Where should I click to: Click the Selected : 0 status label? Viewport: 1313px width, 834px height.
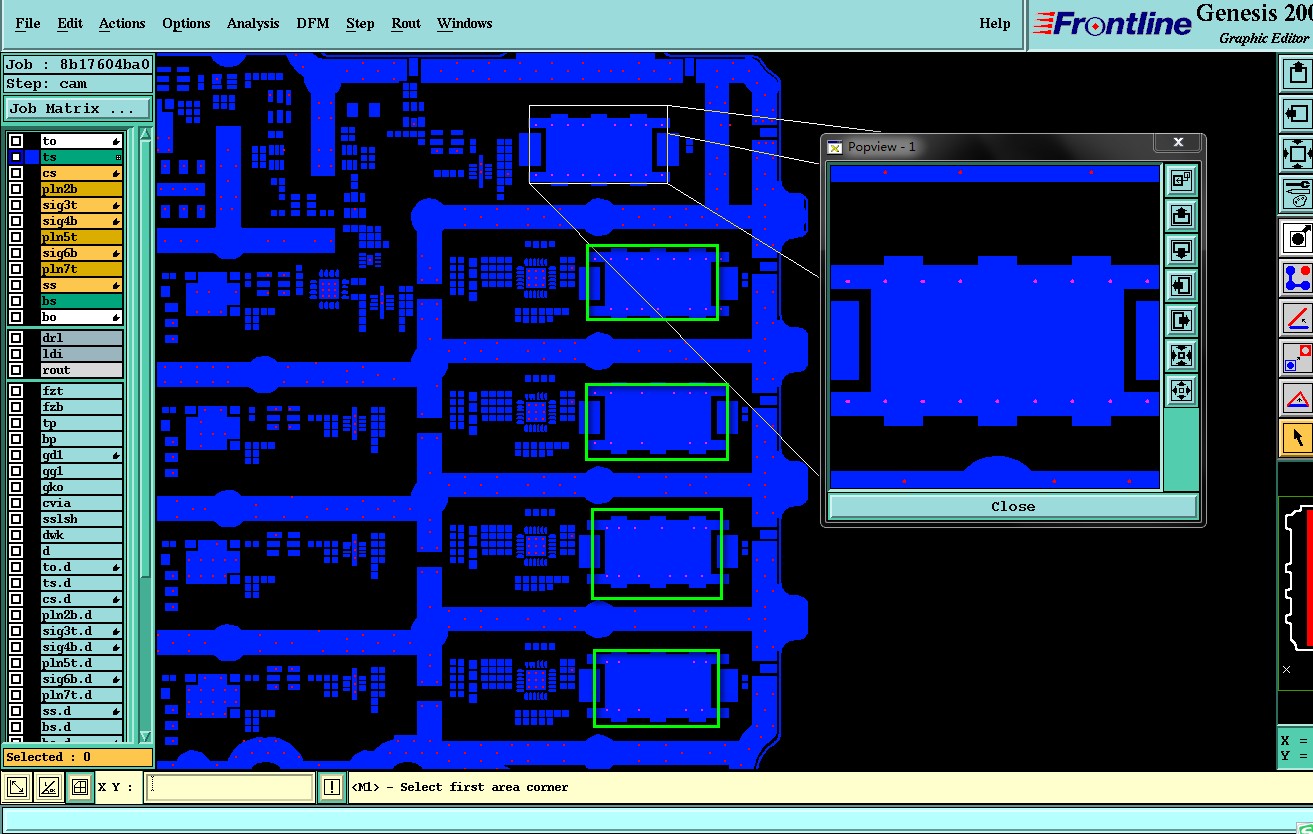(x=77, y=757)
